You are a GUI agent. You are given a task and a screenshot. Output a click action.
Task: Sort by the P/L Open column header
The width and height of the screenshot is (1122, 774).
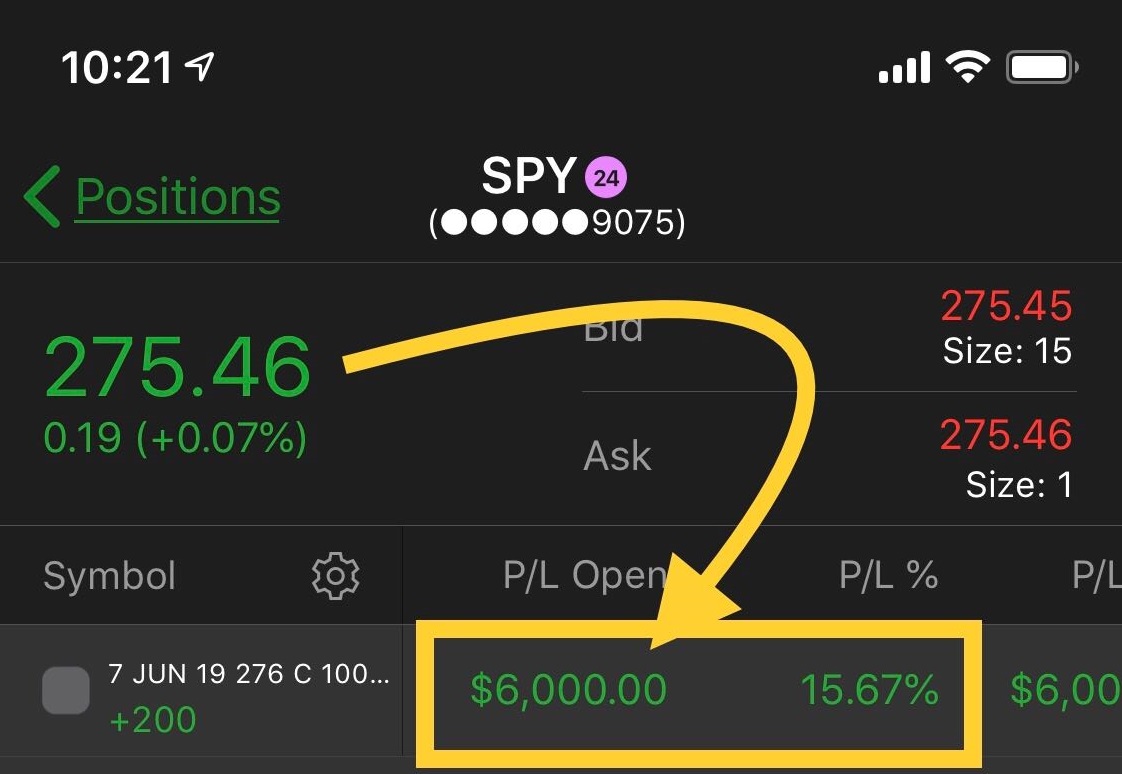coord(585,575)
